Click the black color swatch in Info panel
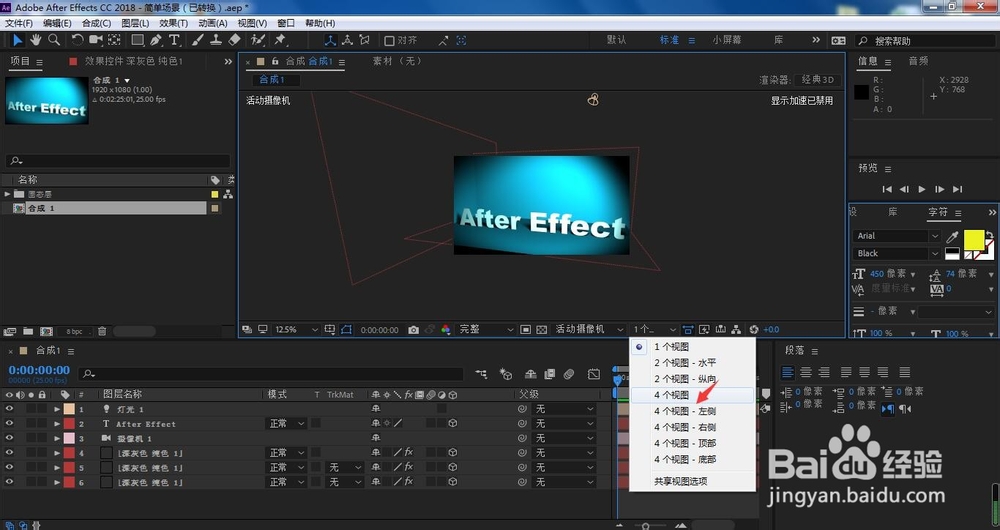 (861, 92)
